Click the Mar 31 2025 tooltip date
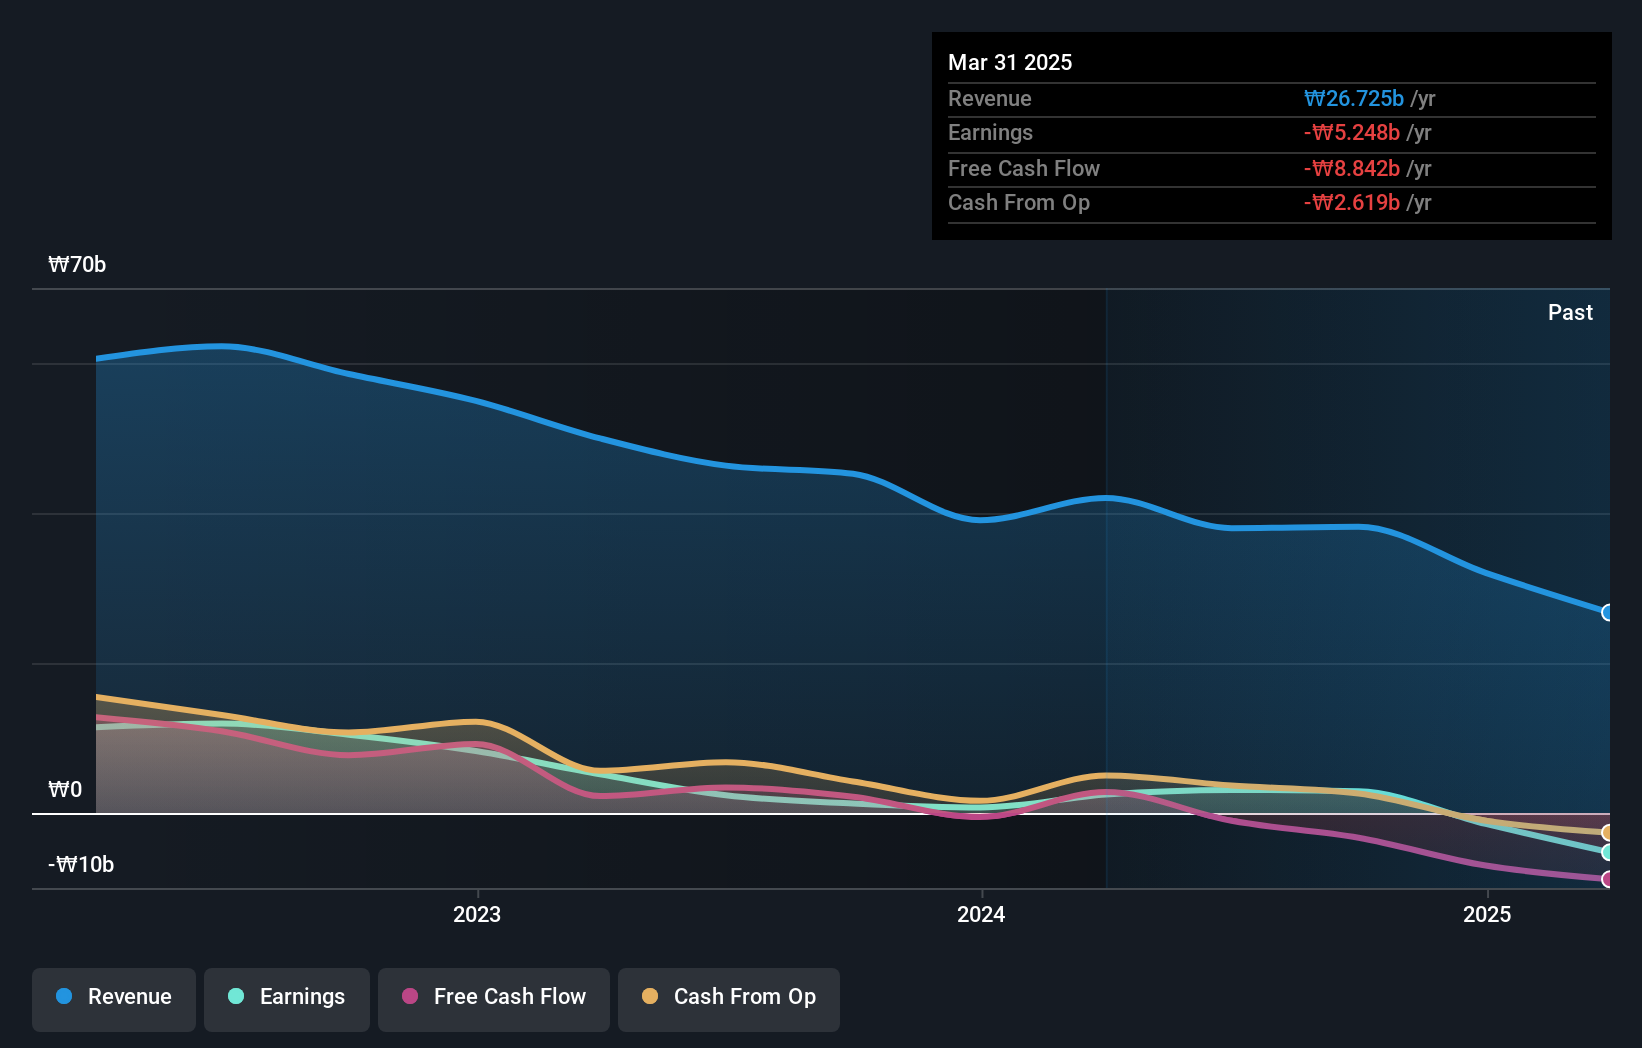The image size is (1642, 1048). pos(1010,62)
